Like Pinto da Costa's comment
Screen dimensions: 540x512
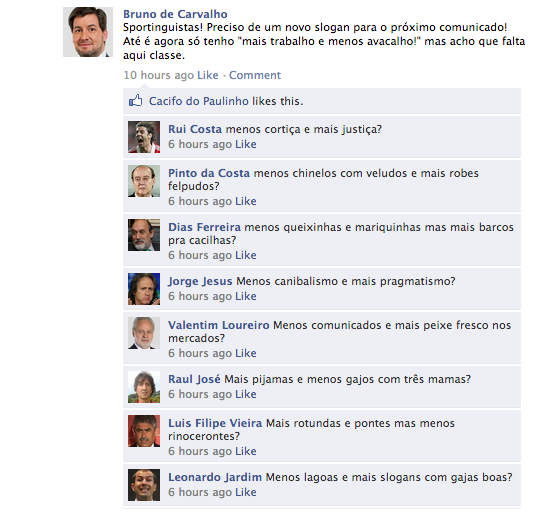pyautogui.click(x=246, y=201)
